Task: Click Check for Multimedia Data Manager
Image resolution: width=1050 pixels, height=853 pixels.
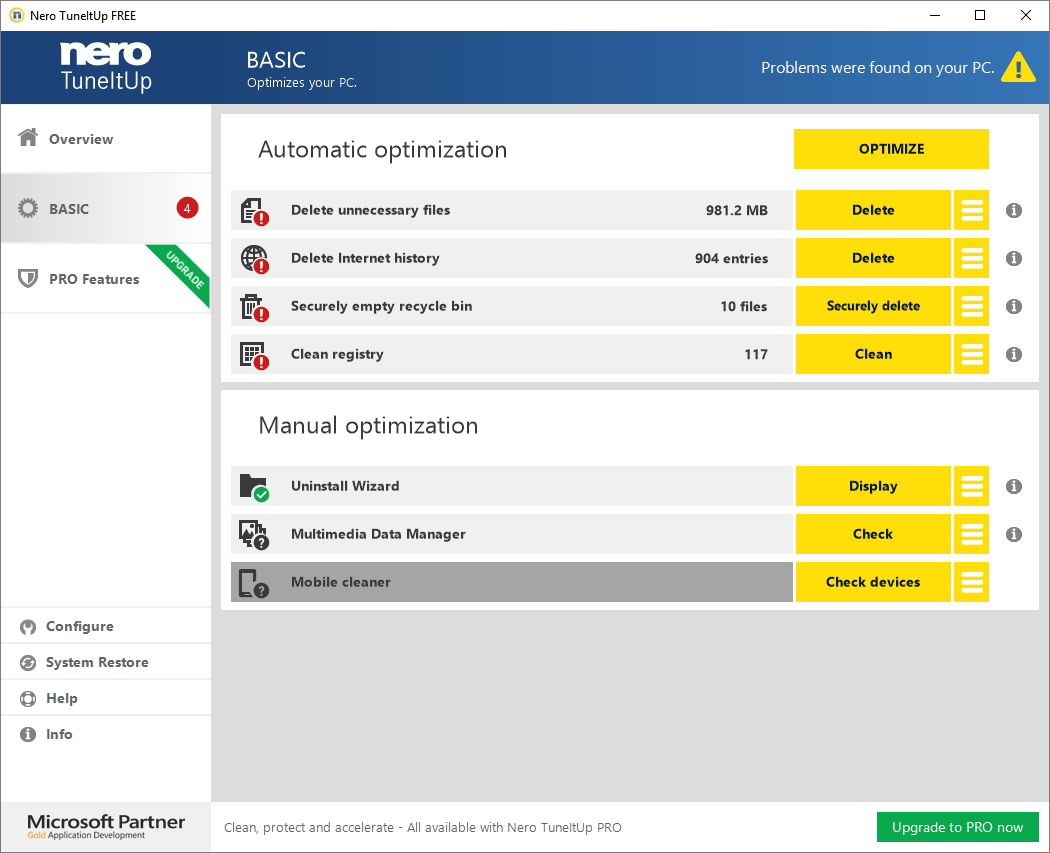Action: pyautogui.click(x=873, y=534)
